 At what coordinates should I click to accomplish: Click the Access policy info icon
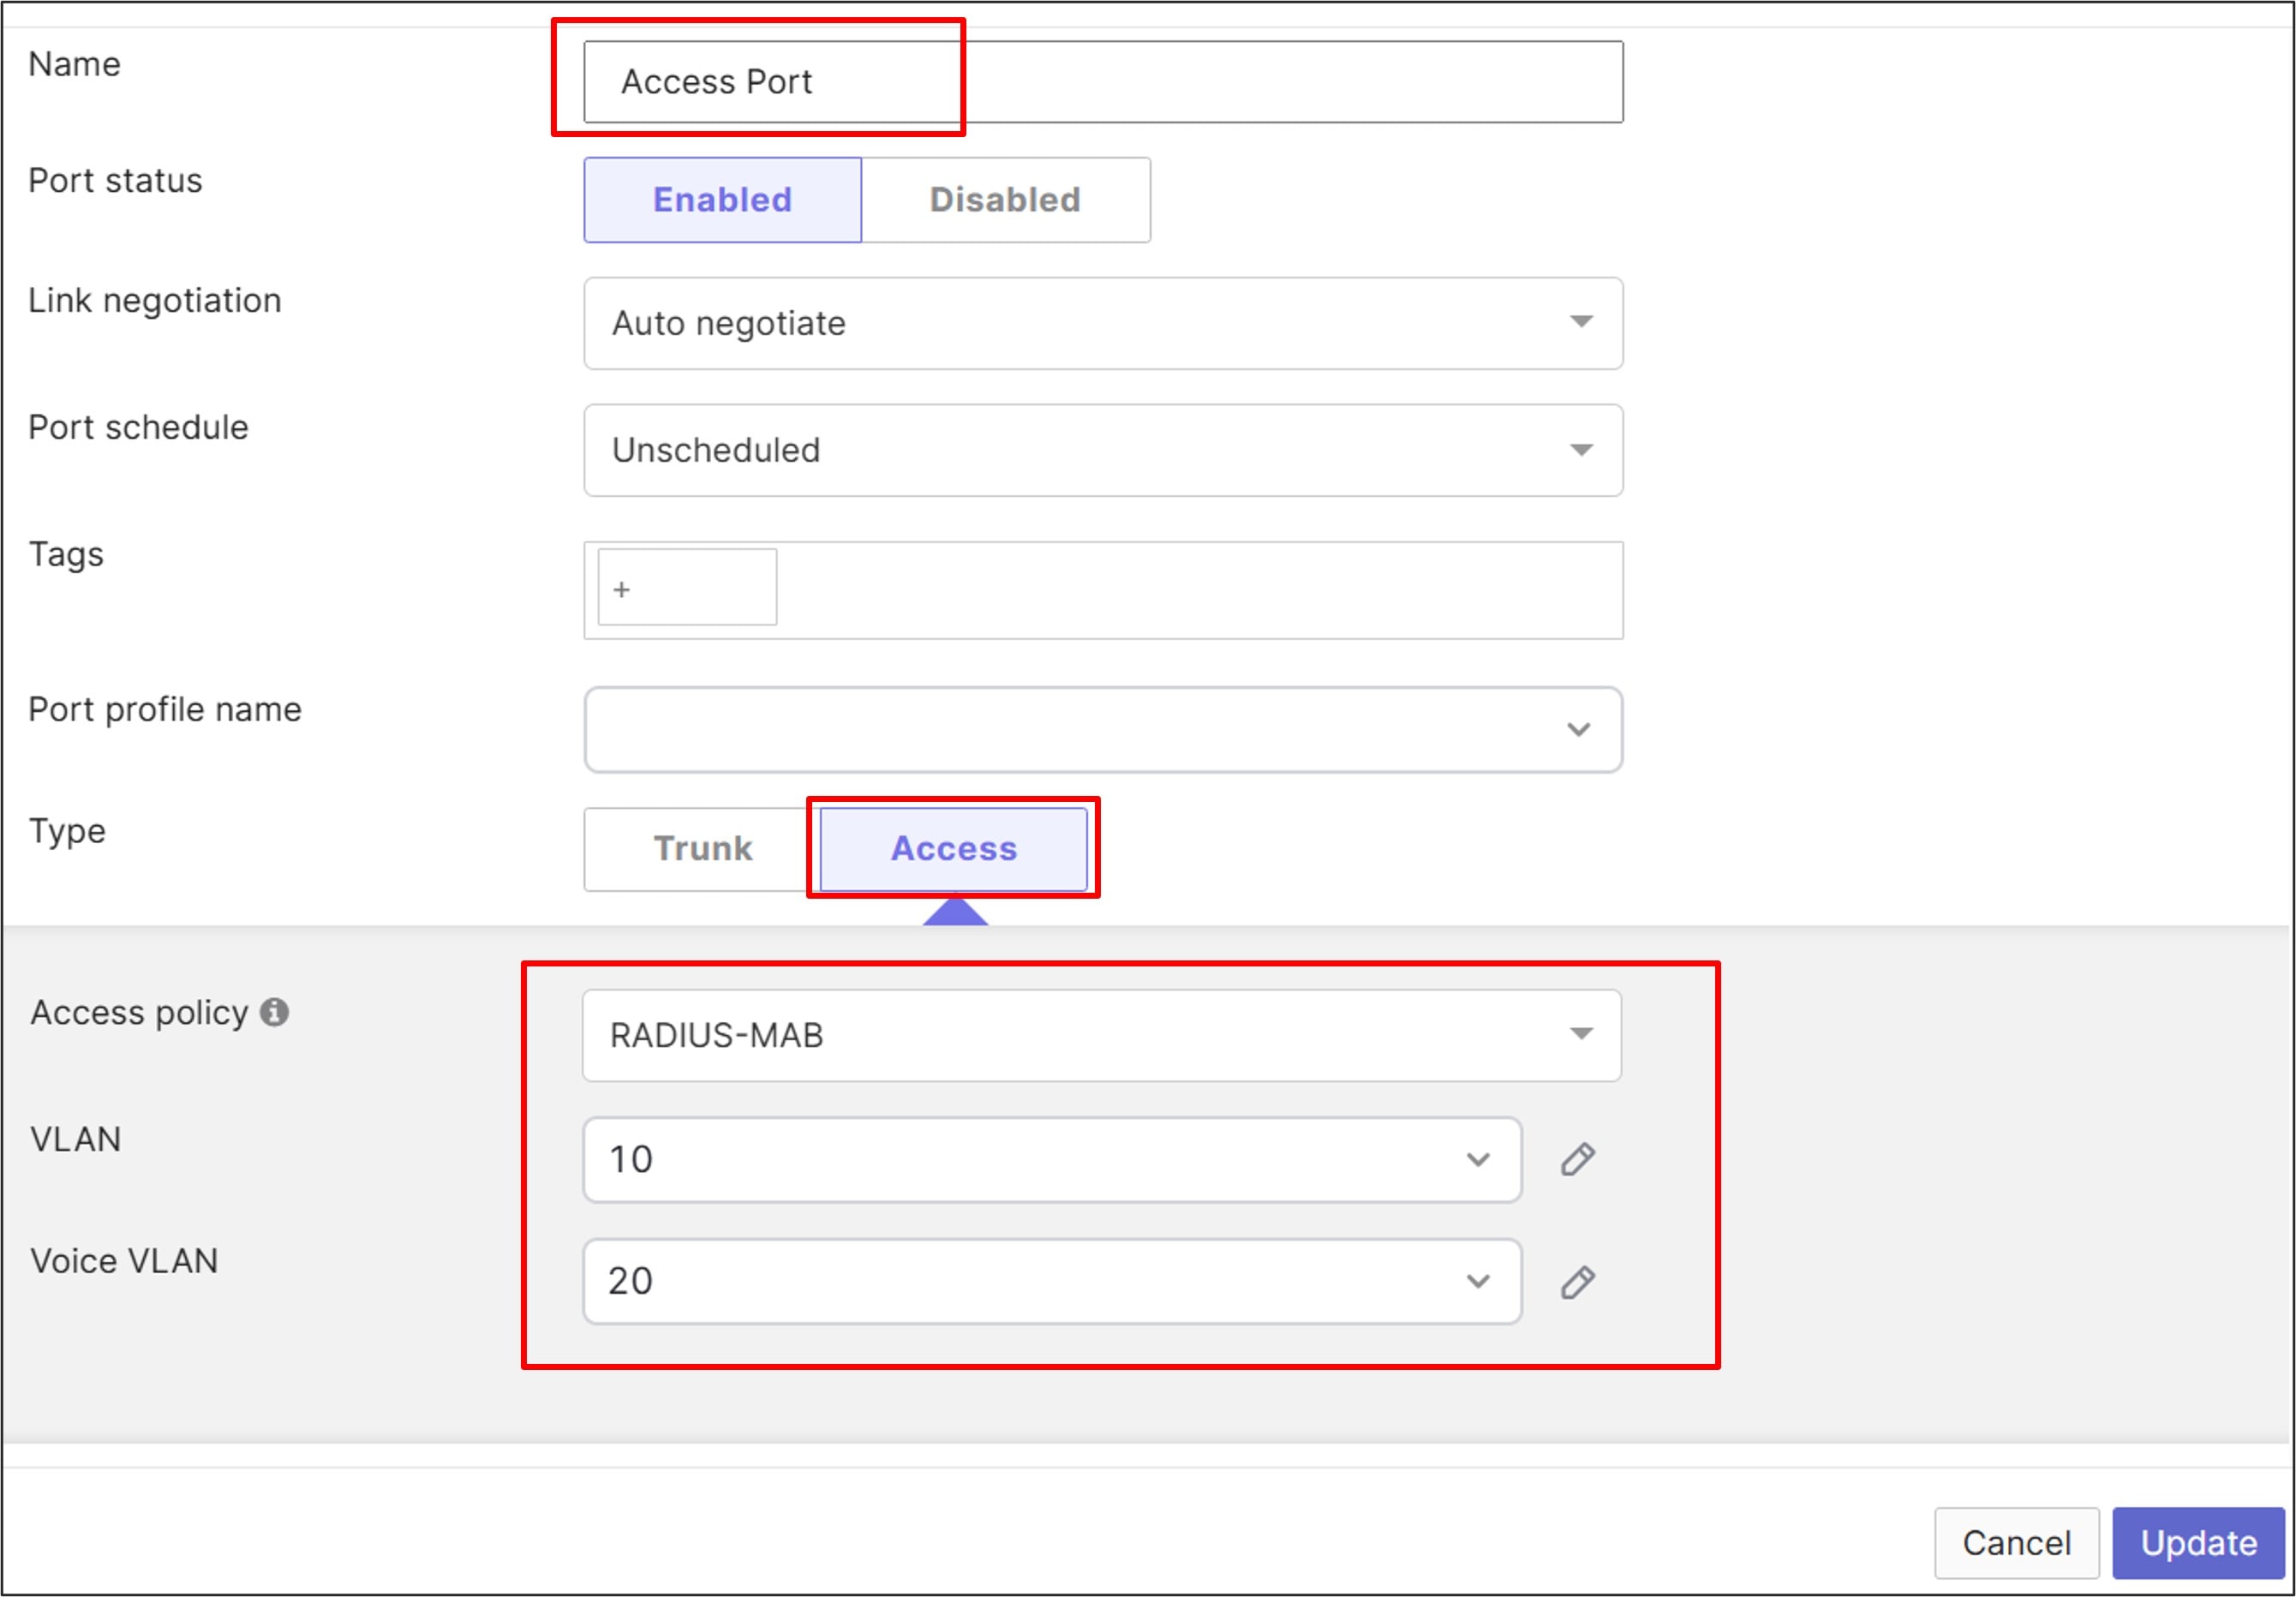(275, 1012)
